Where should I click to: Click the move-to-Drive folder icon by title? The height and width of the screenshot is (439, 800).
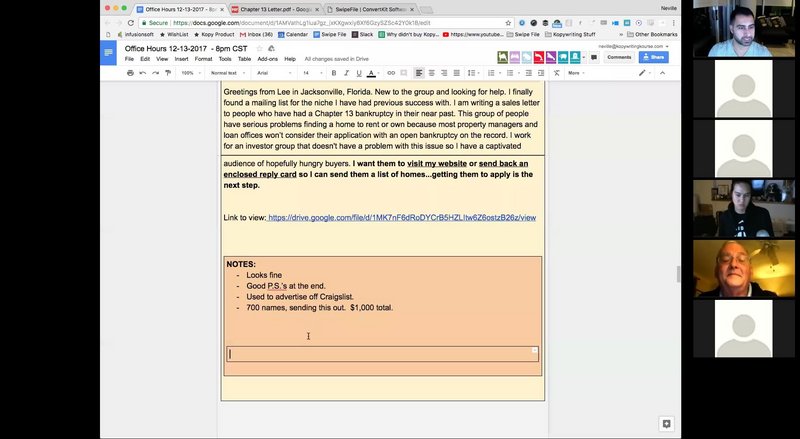pyautogui.click(x=271, y=48)
